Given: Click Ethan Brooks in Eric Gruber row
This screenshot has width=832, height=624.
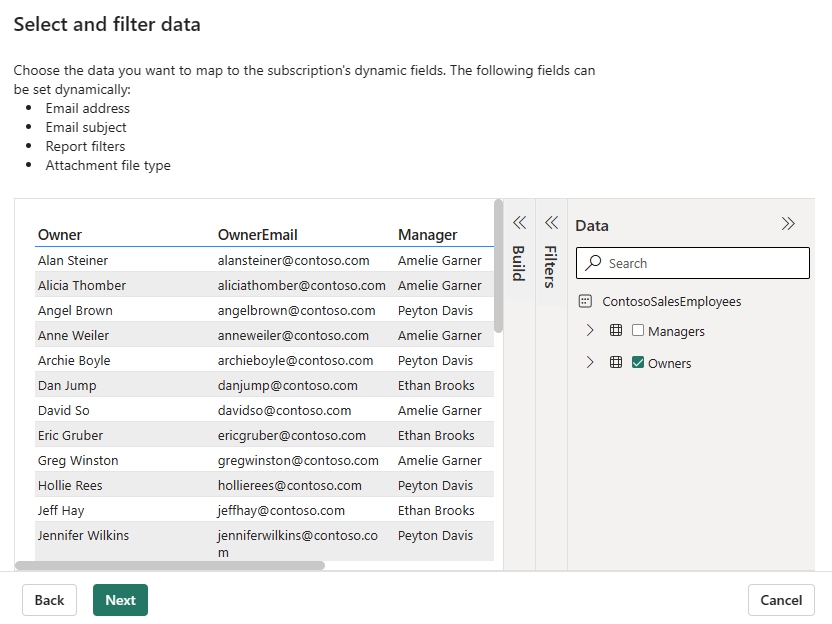Looking at the screenshot, I should tap(436, 435).
